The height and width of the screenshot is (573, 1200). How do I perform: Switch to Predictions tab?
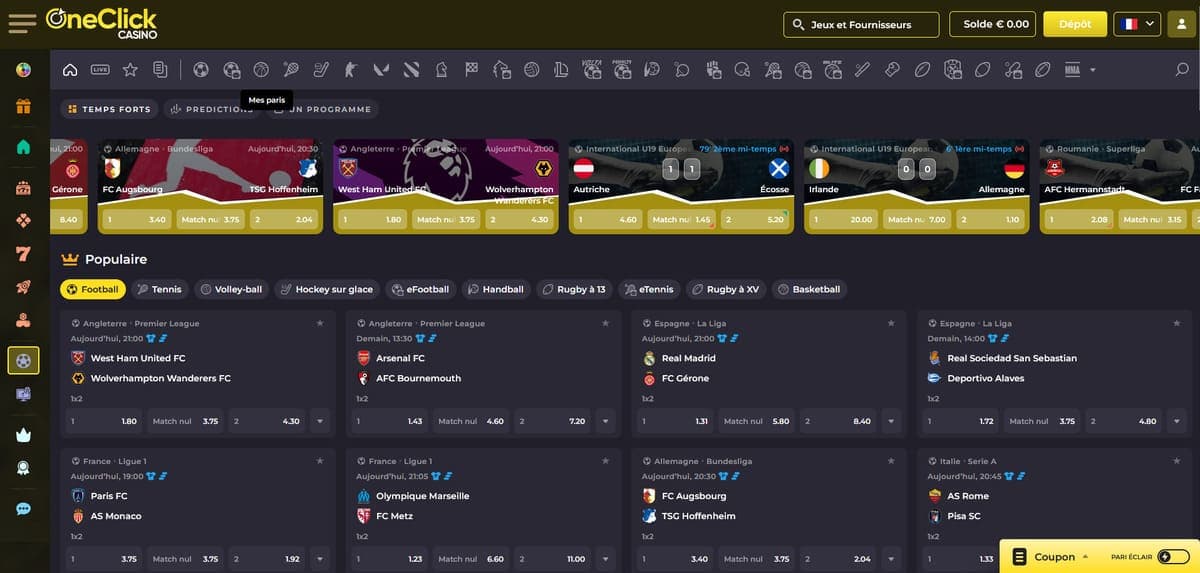(212, 109)
